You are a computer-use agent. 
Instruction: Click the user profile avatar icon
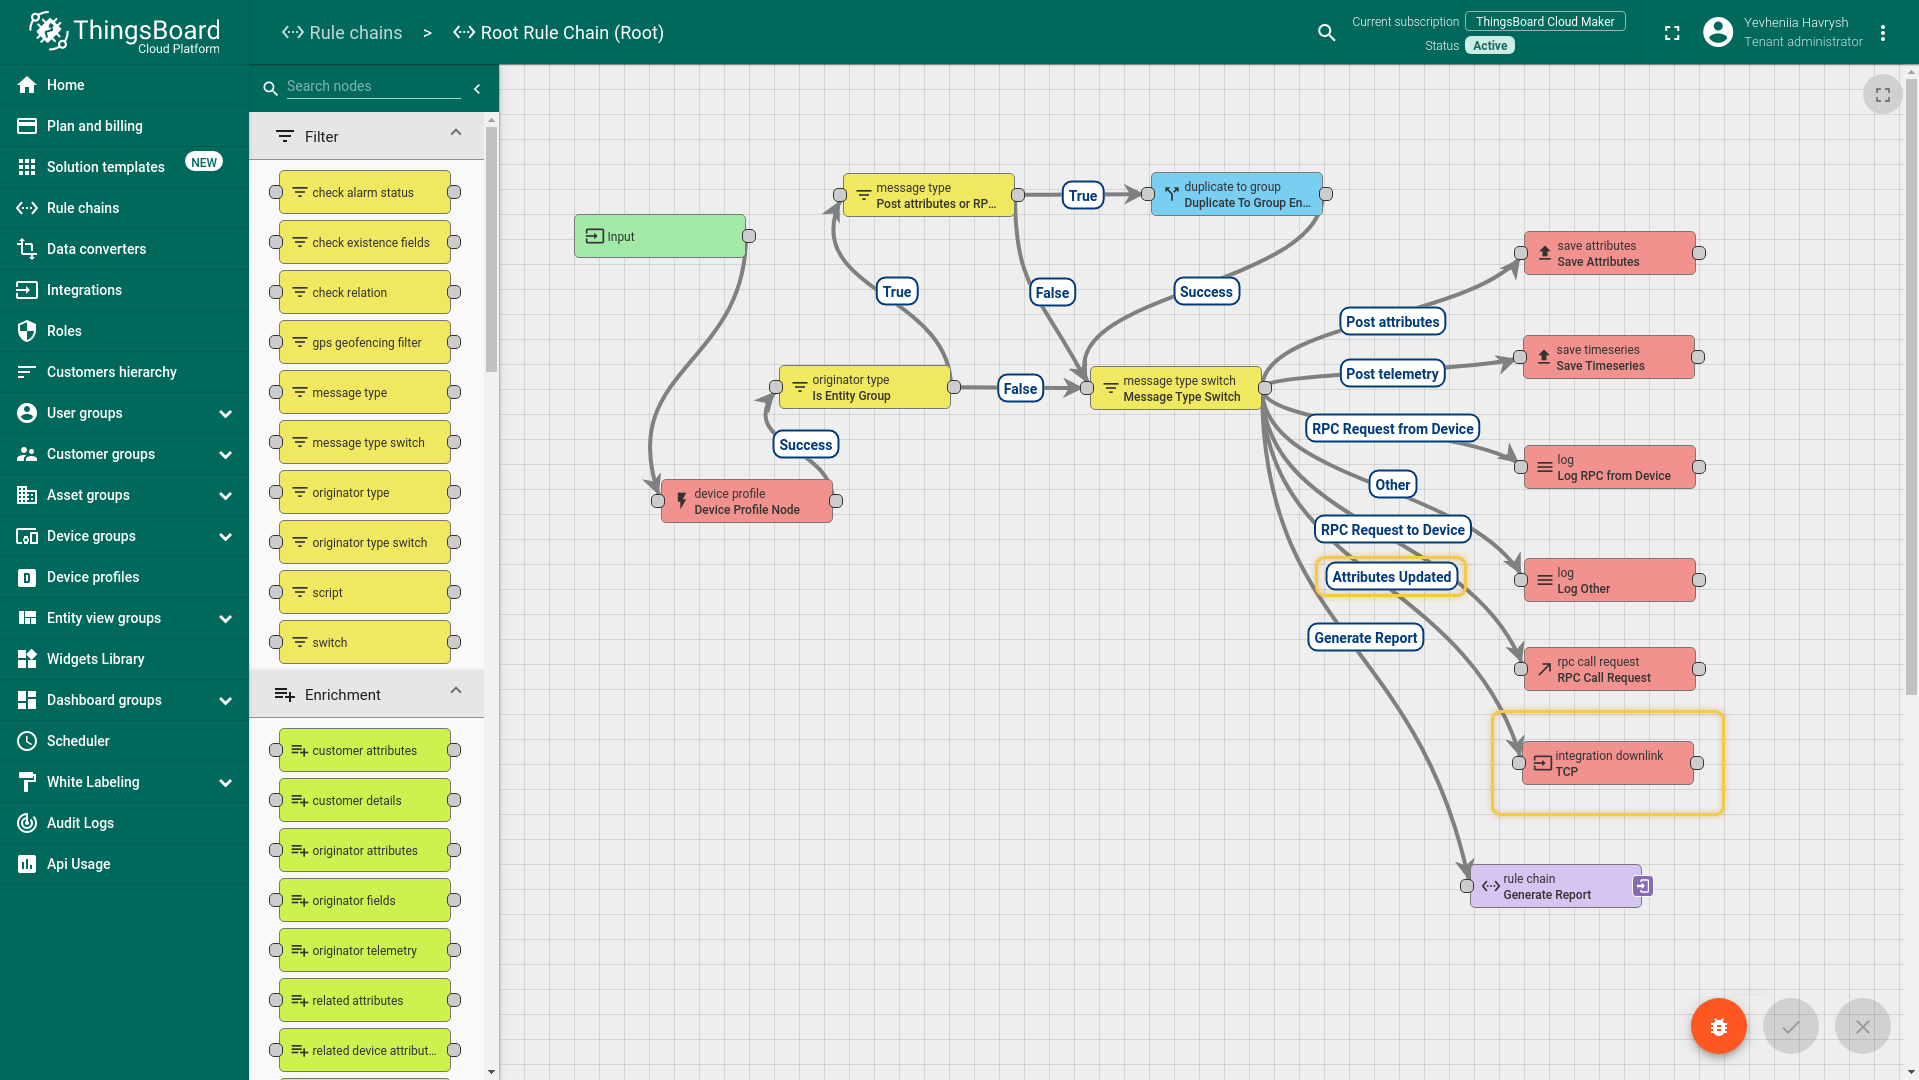[1717, 33]
